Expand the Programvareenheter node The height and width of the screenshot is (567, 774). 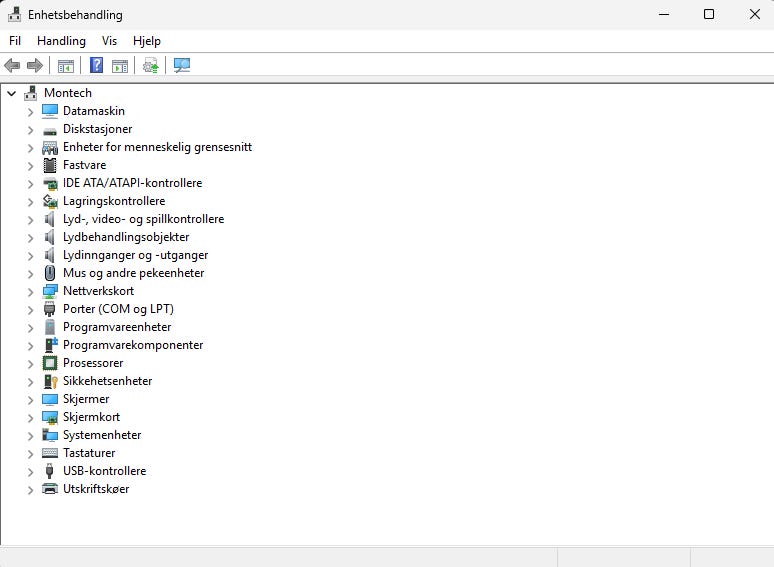(x=31, y=328)
